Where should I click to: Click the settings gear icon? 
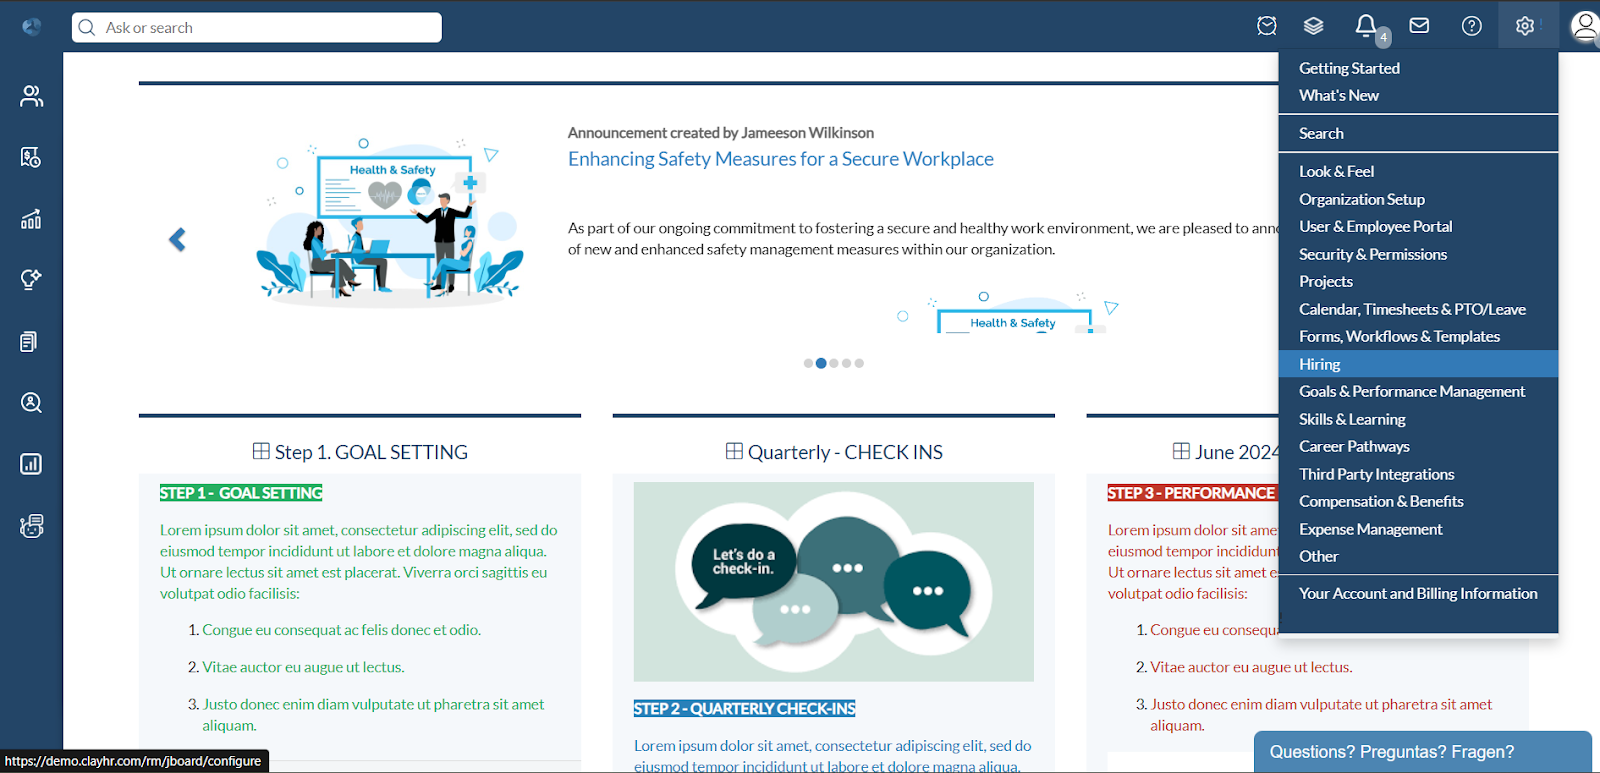click(1525, 26)
